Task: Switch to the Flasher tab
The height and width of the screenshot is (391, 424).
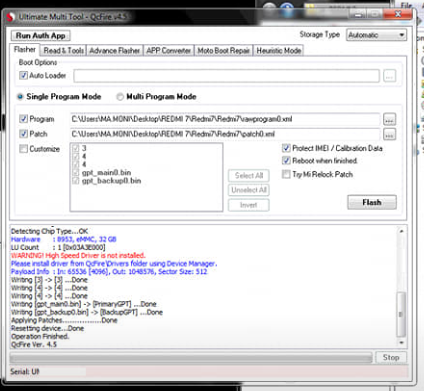Action: 25,50
